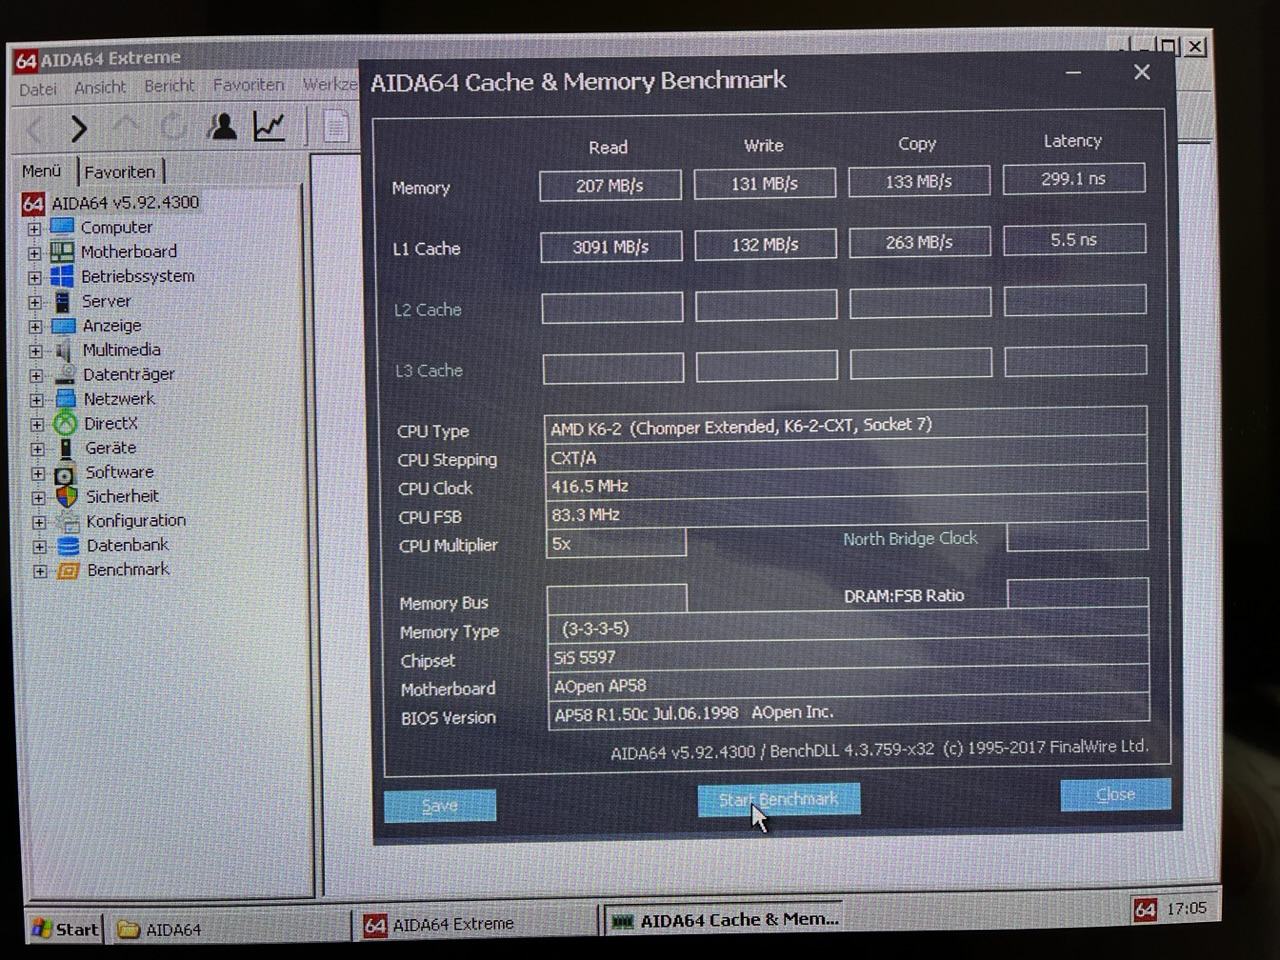This screenshot has width=1280, height=960.
Task: Open the Favoriten menu in menu bar
Action: coord(248,85)
